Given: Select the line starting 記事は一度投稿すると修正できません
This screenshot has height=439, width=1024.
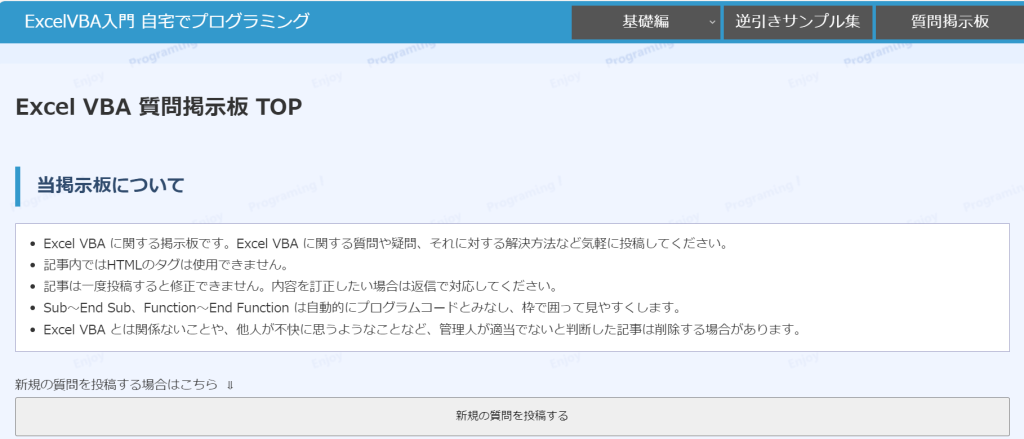Looking at the screenshot, I should pyautogui.click(x=300, y=287).
